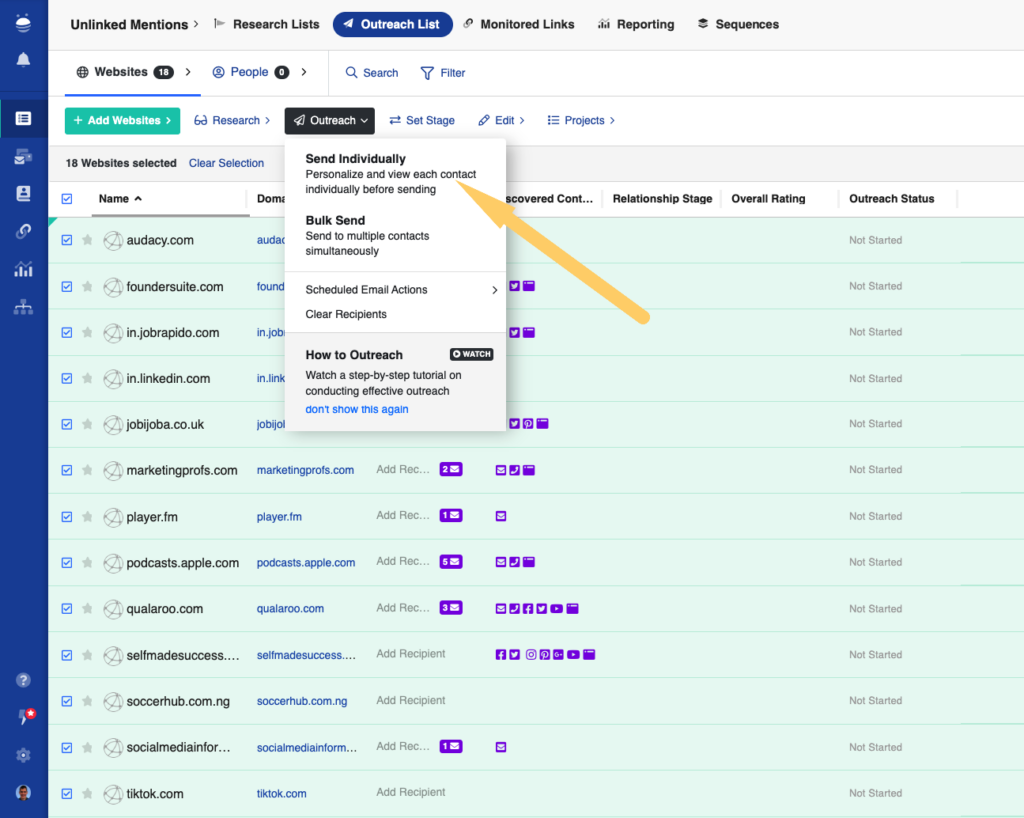Screen dimensions: 1024x818
Task: Uncheck the tiktok.com row checkbox
Action: [67, 794]
